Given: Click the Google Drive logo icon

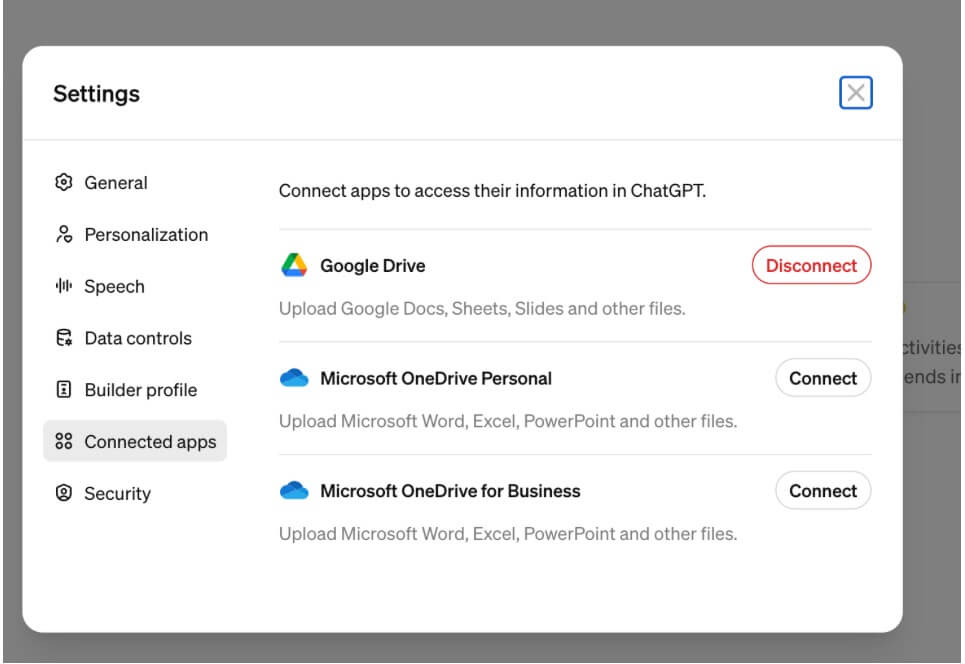Looking at the screenshot, I should coord(294,265).
